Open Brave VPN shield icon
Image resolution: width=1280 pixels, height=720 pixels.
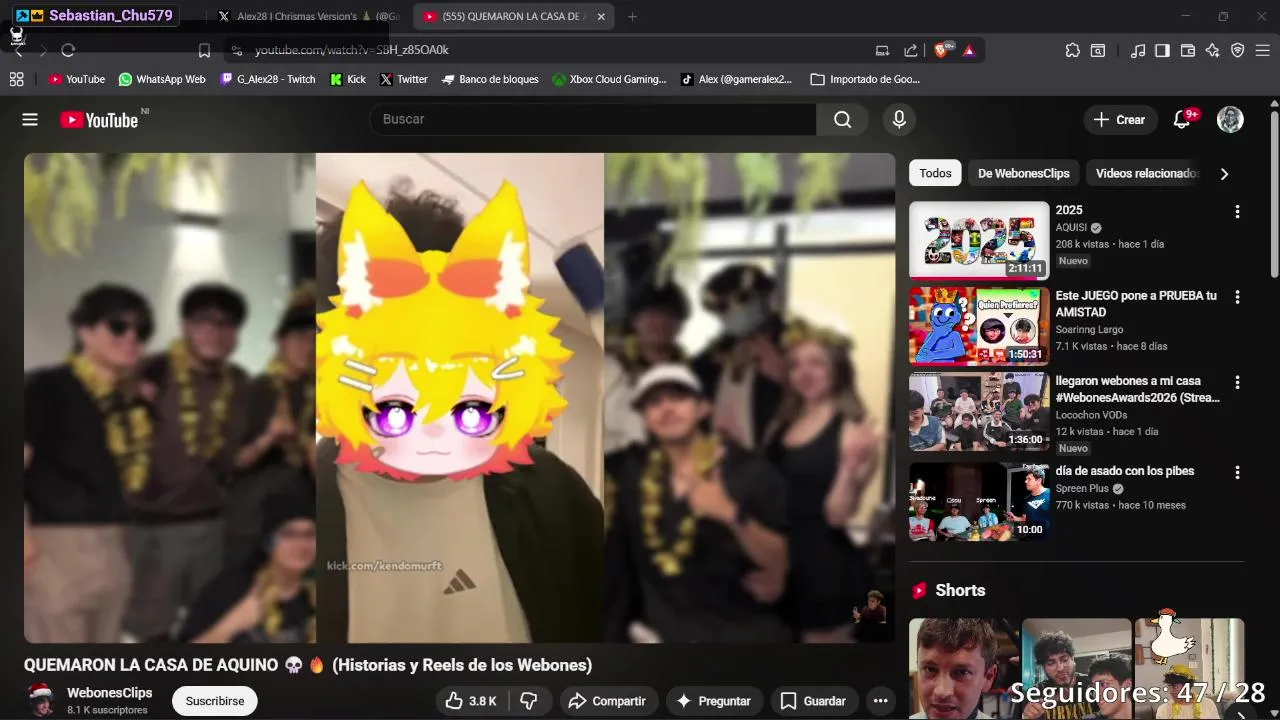[x=1237, y=50]
